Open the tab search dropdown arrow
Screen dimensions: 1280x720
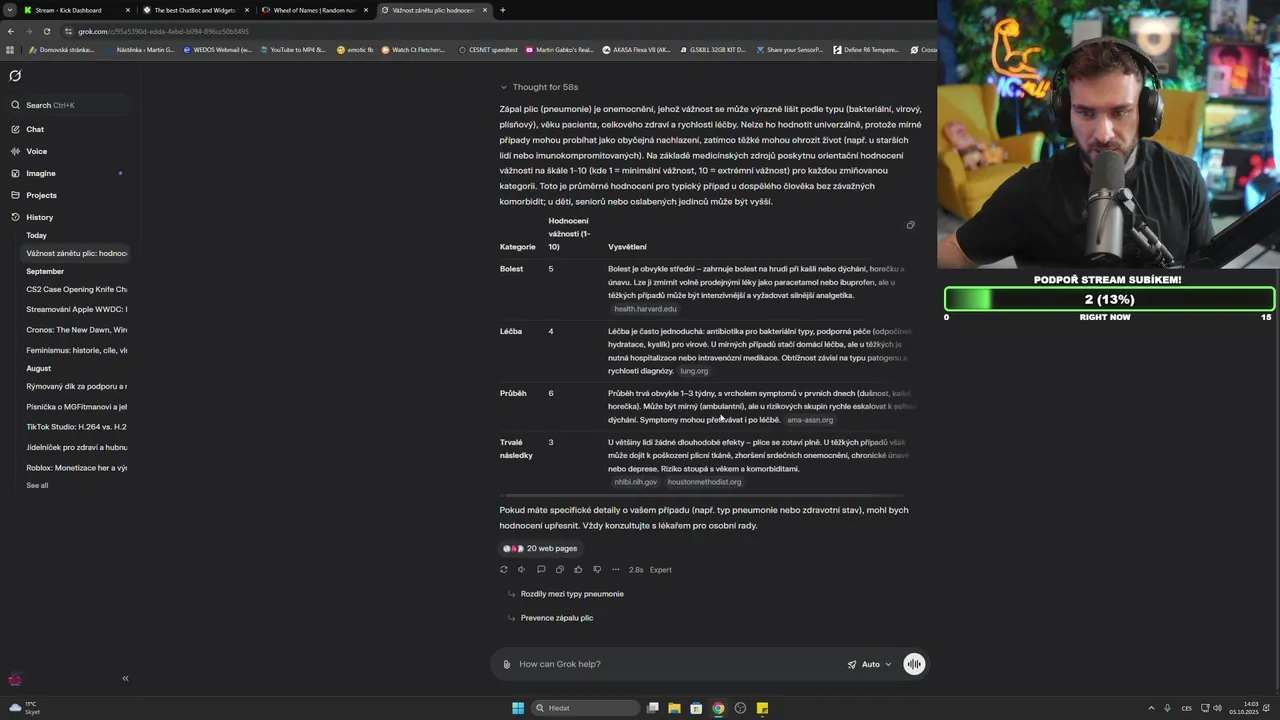tap(9, 10)
